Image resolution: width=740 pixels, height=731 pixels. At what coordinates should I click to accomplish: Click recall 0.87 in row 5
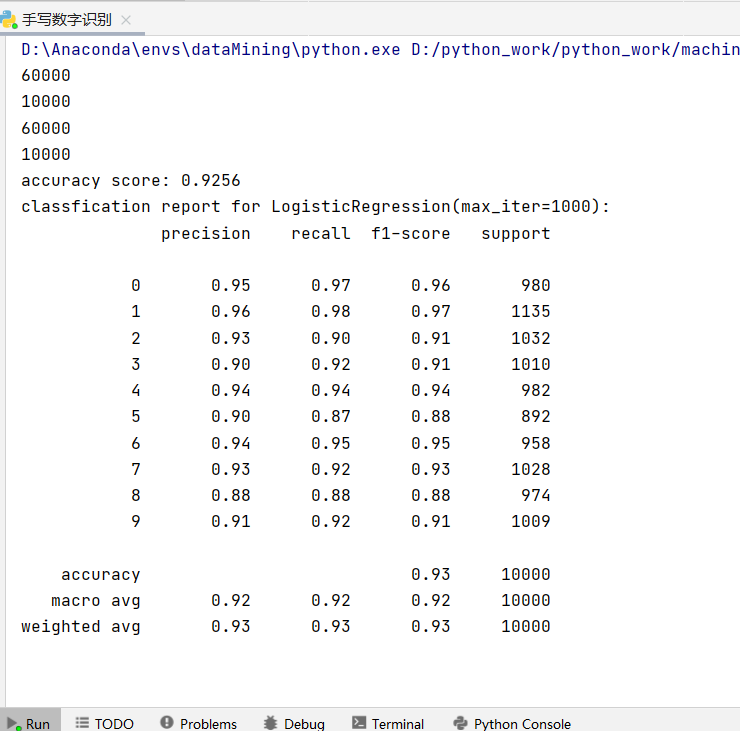pos(331,416)
